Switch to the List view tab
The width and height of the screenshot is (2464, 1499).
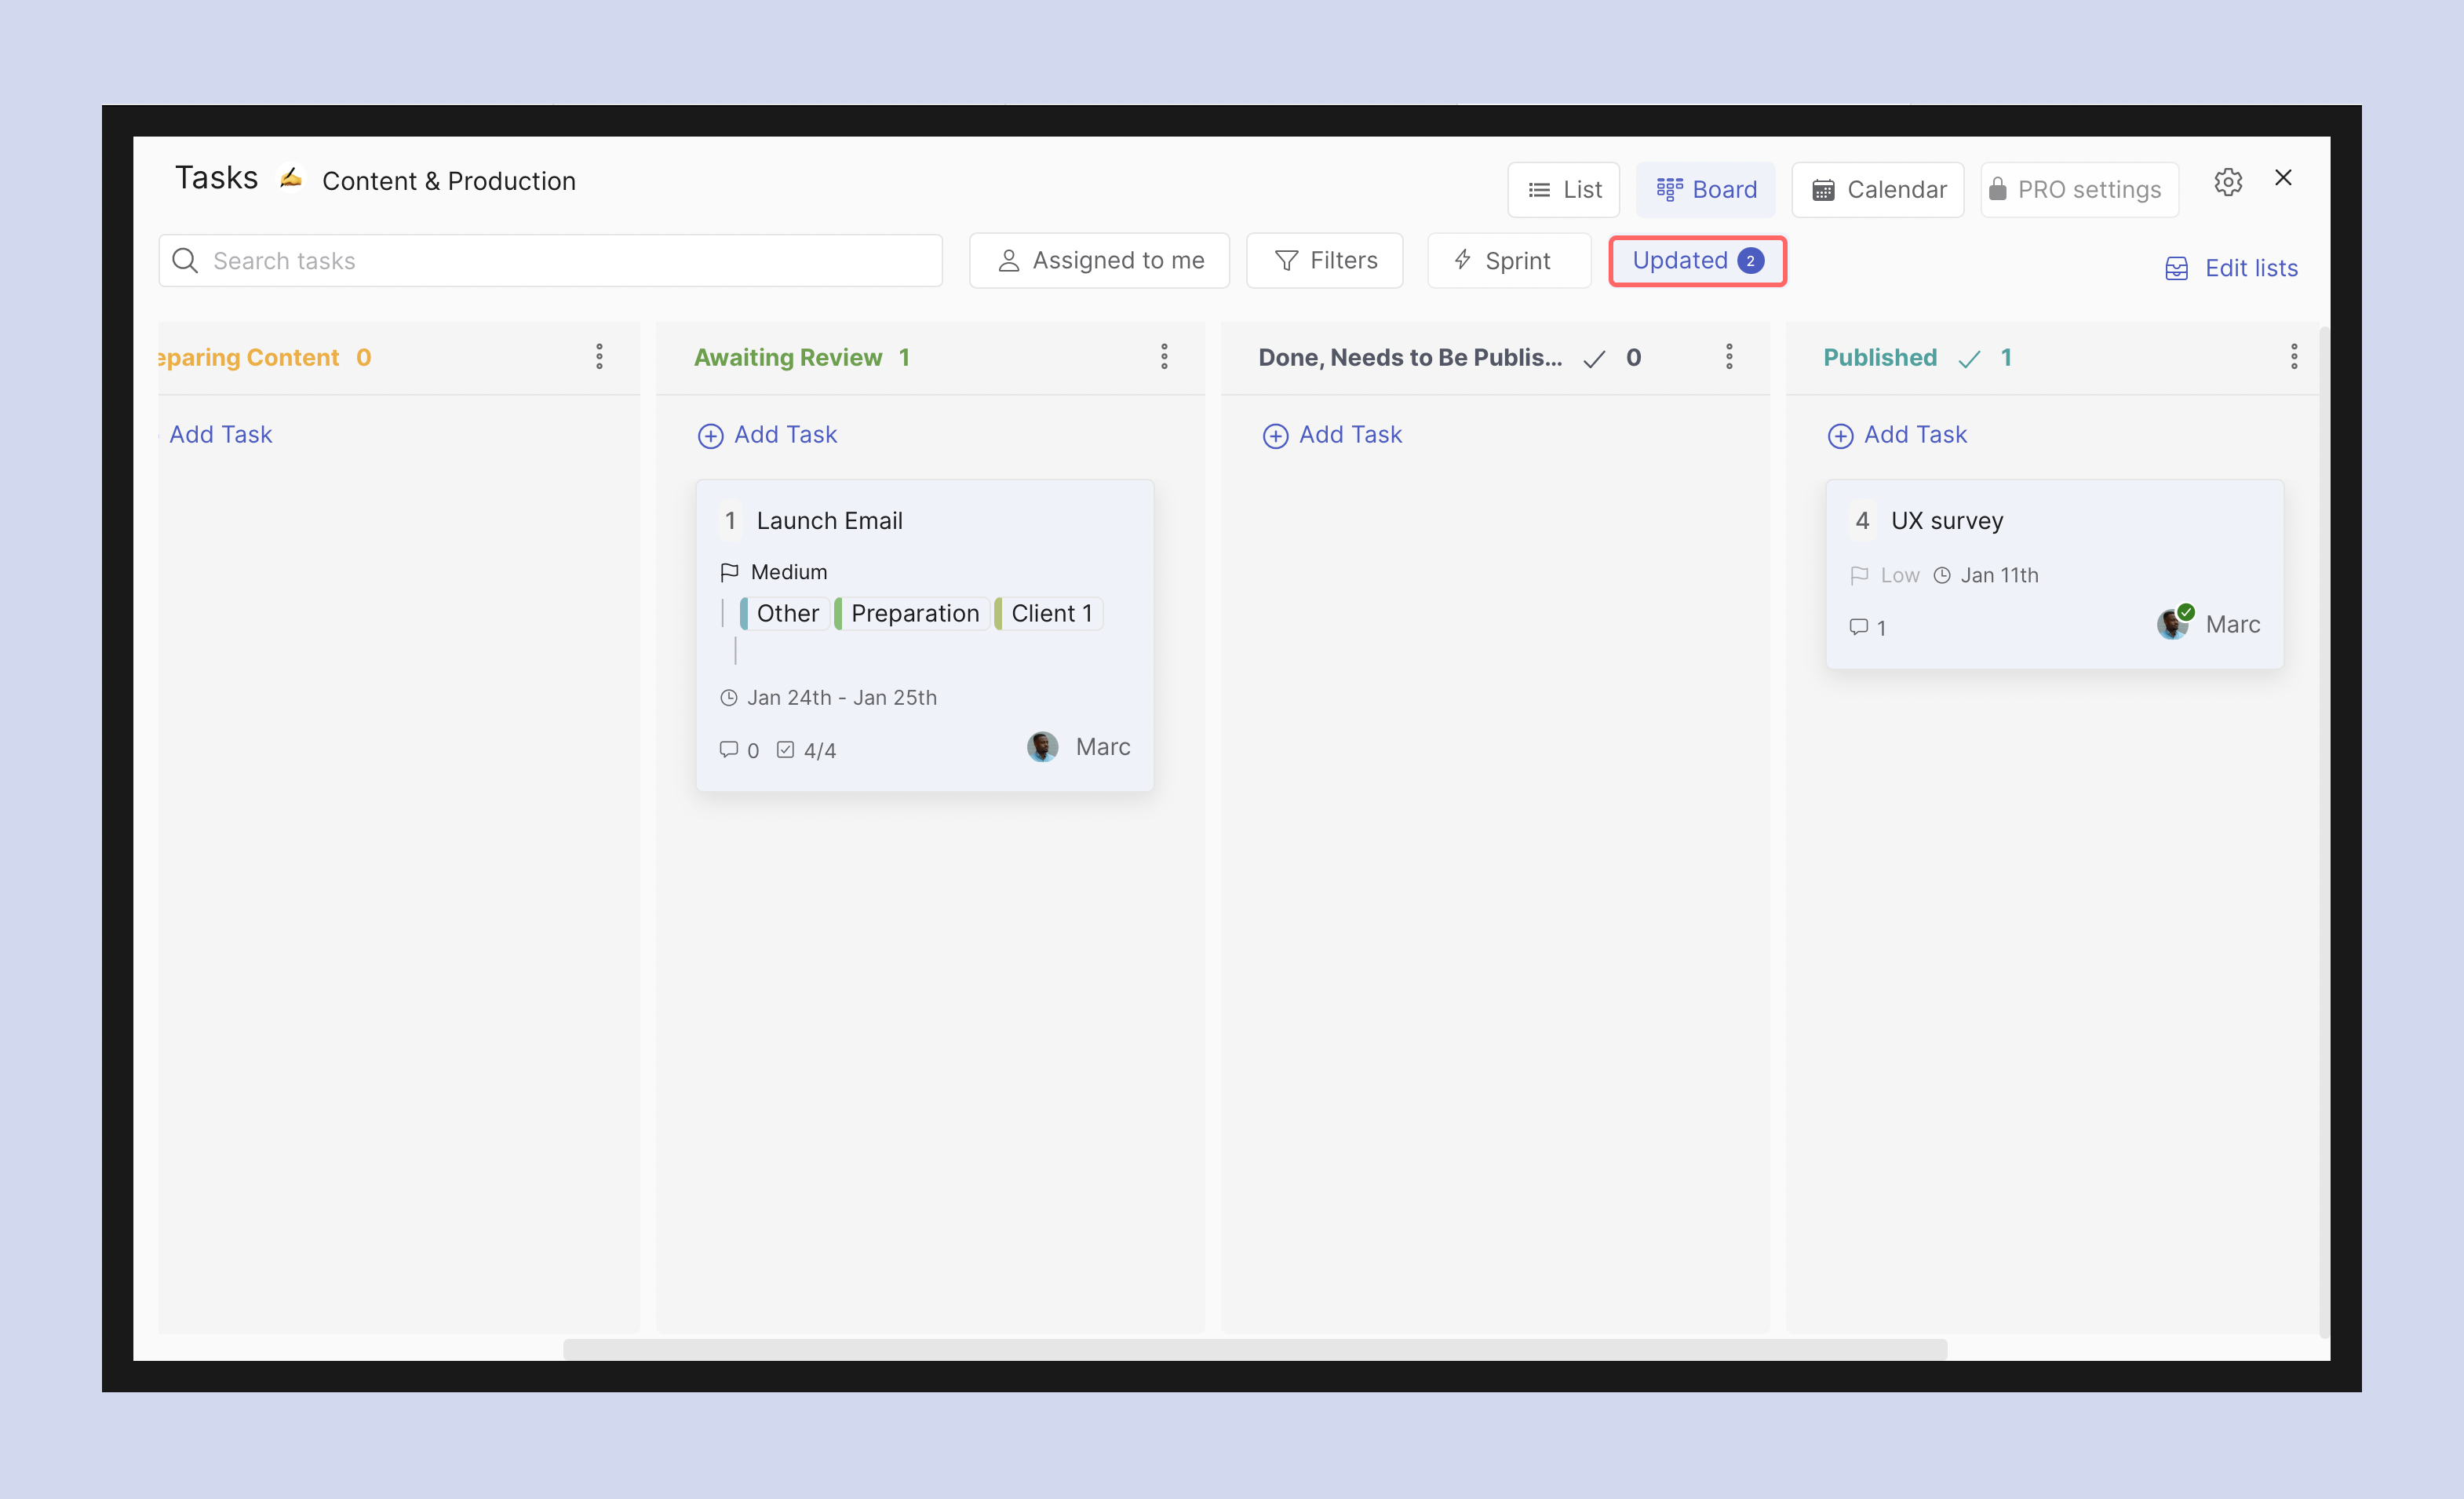[x=1563, y=190]
